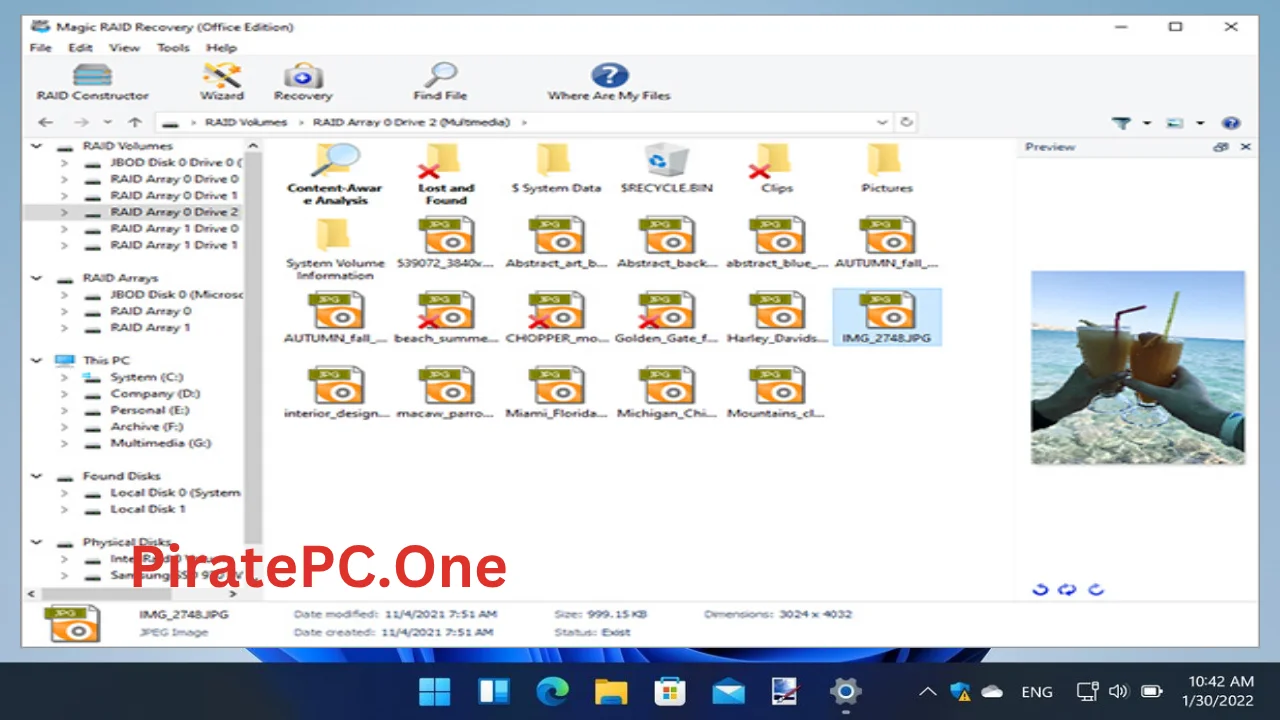Select the CHOPPER_mo JPG file
The height and width of the screenshot is (720, 1280).
click(556, 318)
